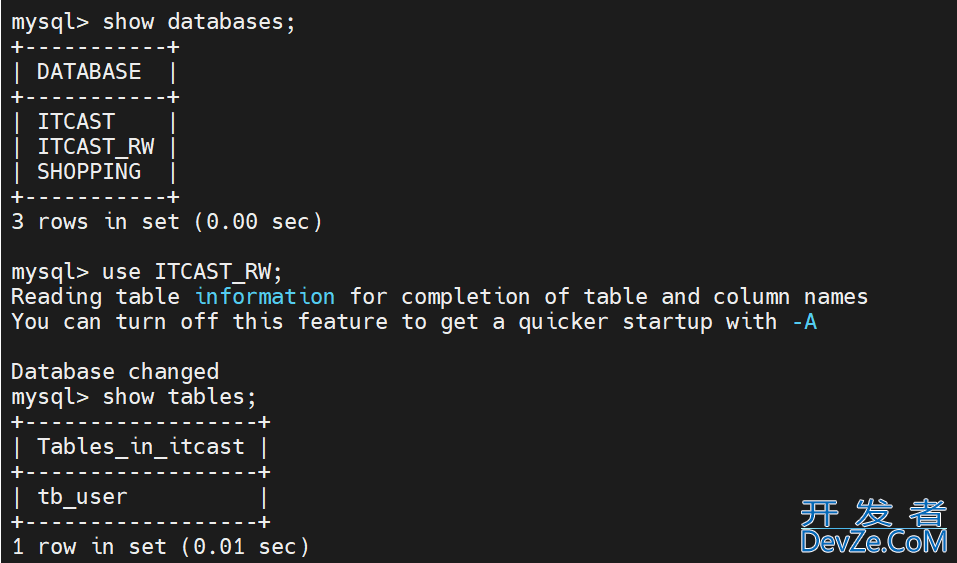Image resolution: width=957 pixels, height=563 pixels.
Task: Click the 'use ITCAST_RW;' command
Action: click(x=192, y=272)
